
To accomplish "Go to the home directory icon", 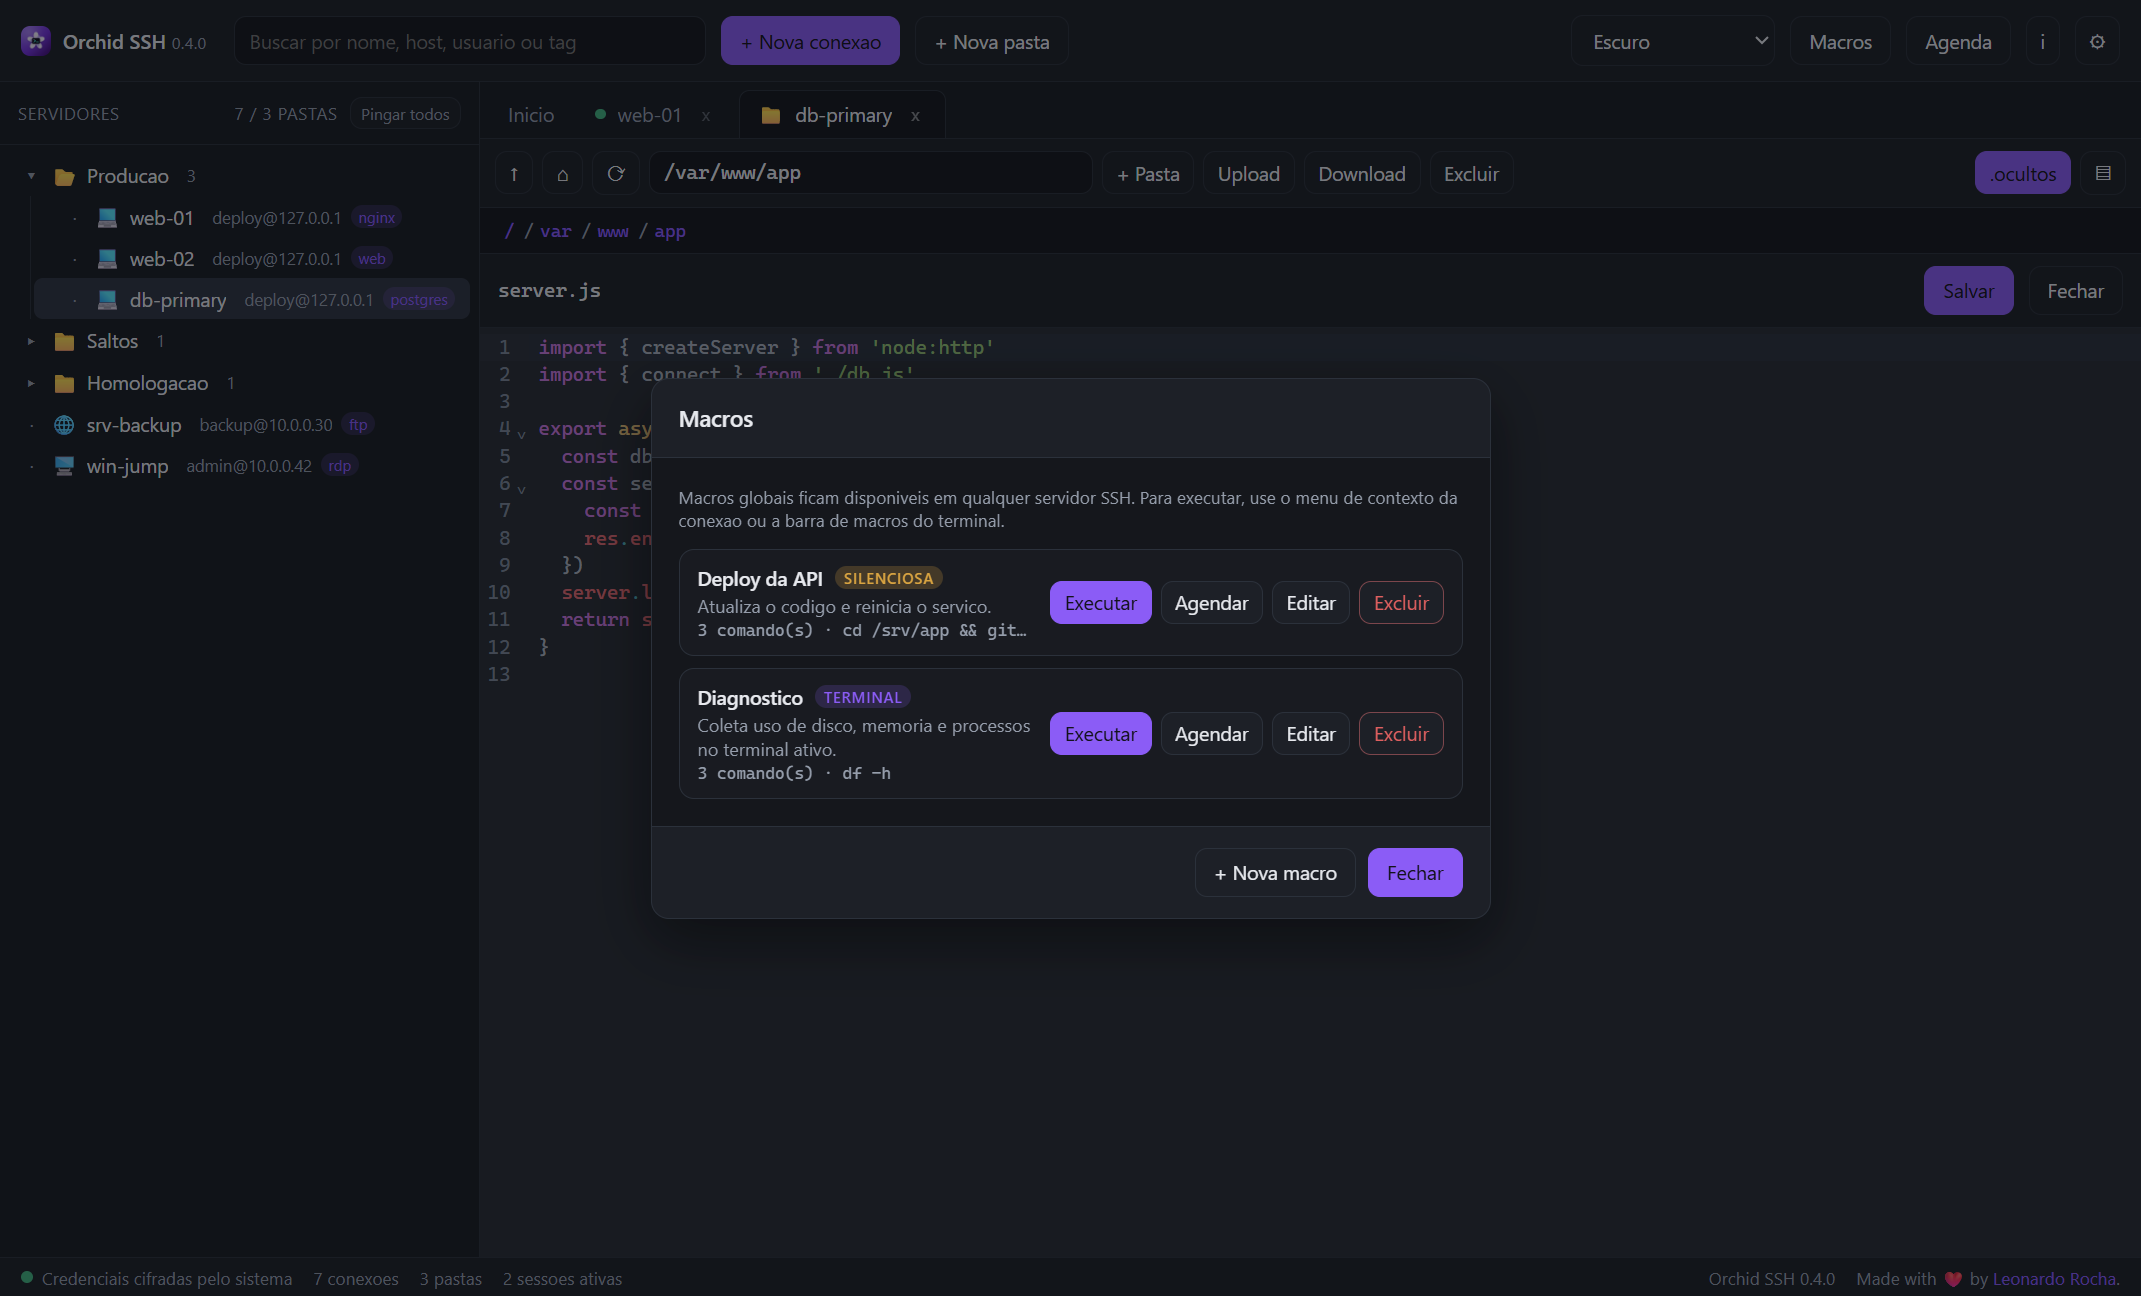I will [x=563, y=174].
